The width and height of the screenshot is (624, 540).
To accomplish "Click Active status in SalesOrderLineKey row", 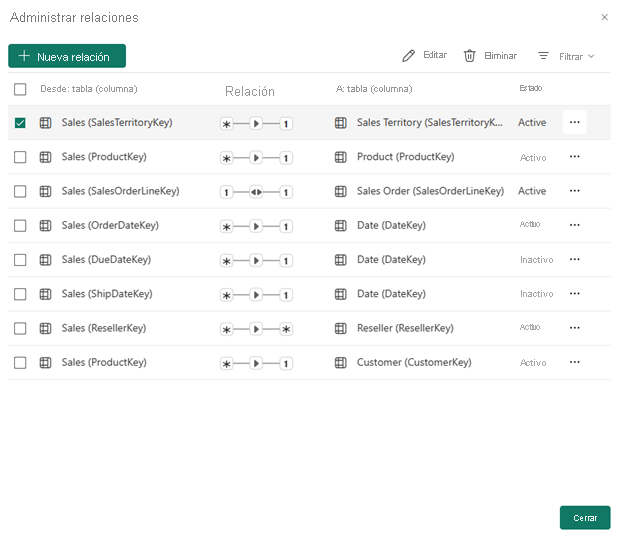I will [x=532, y=191].
